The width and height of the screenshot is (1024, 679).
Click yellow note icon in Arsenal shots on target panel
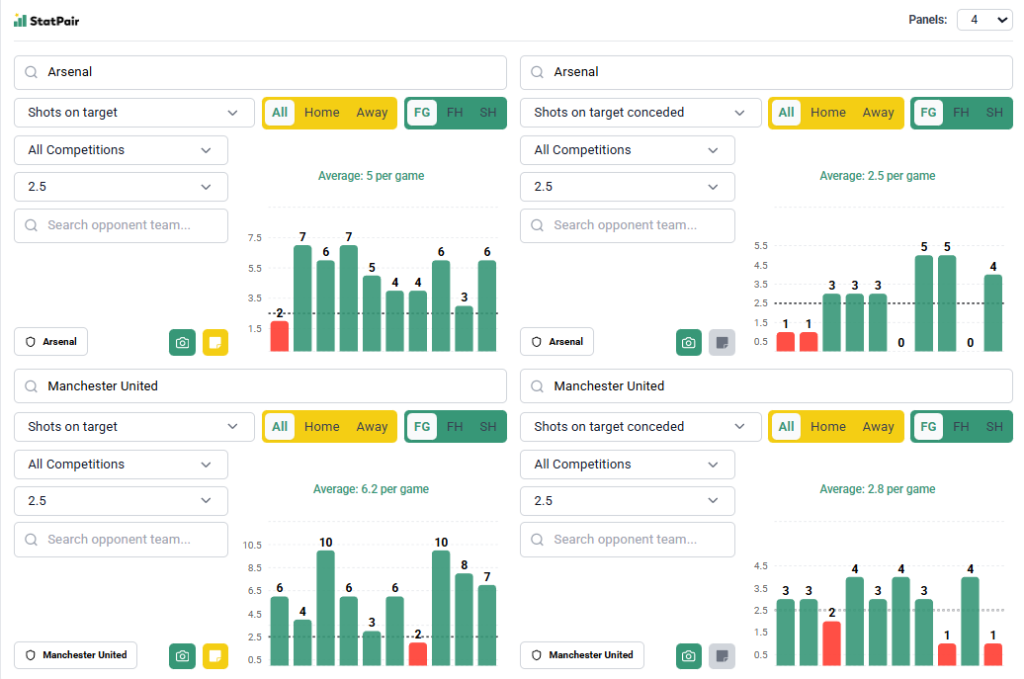[x=215, y=342]
